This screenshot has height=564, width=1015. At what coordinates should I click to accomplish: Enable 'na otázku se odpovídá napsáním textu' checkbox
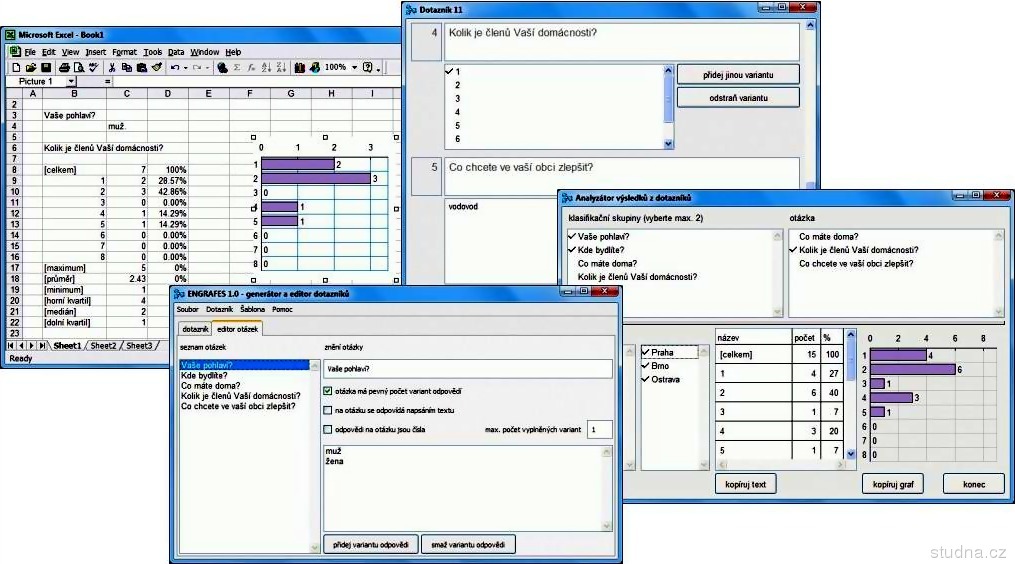click(328, 411)
